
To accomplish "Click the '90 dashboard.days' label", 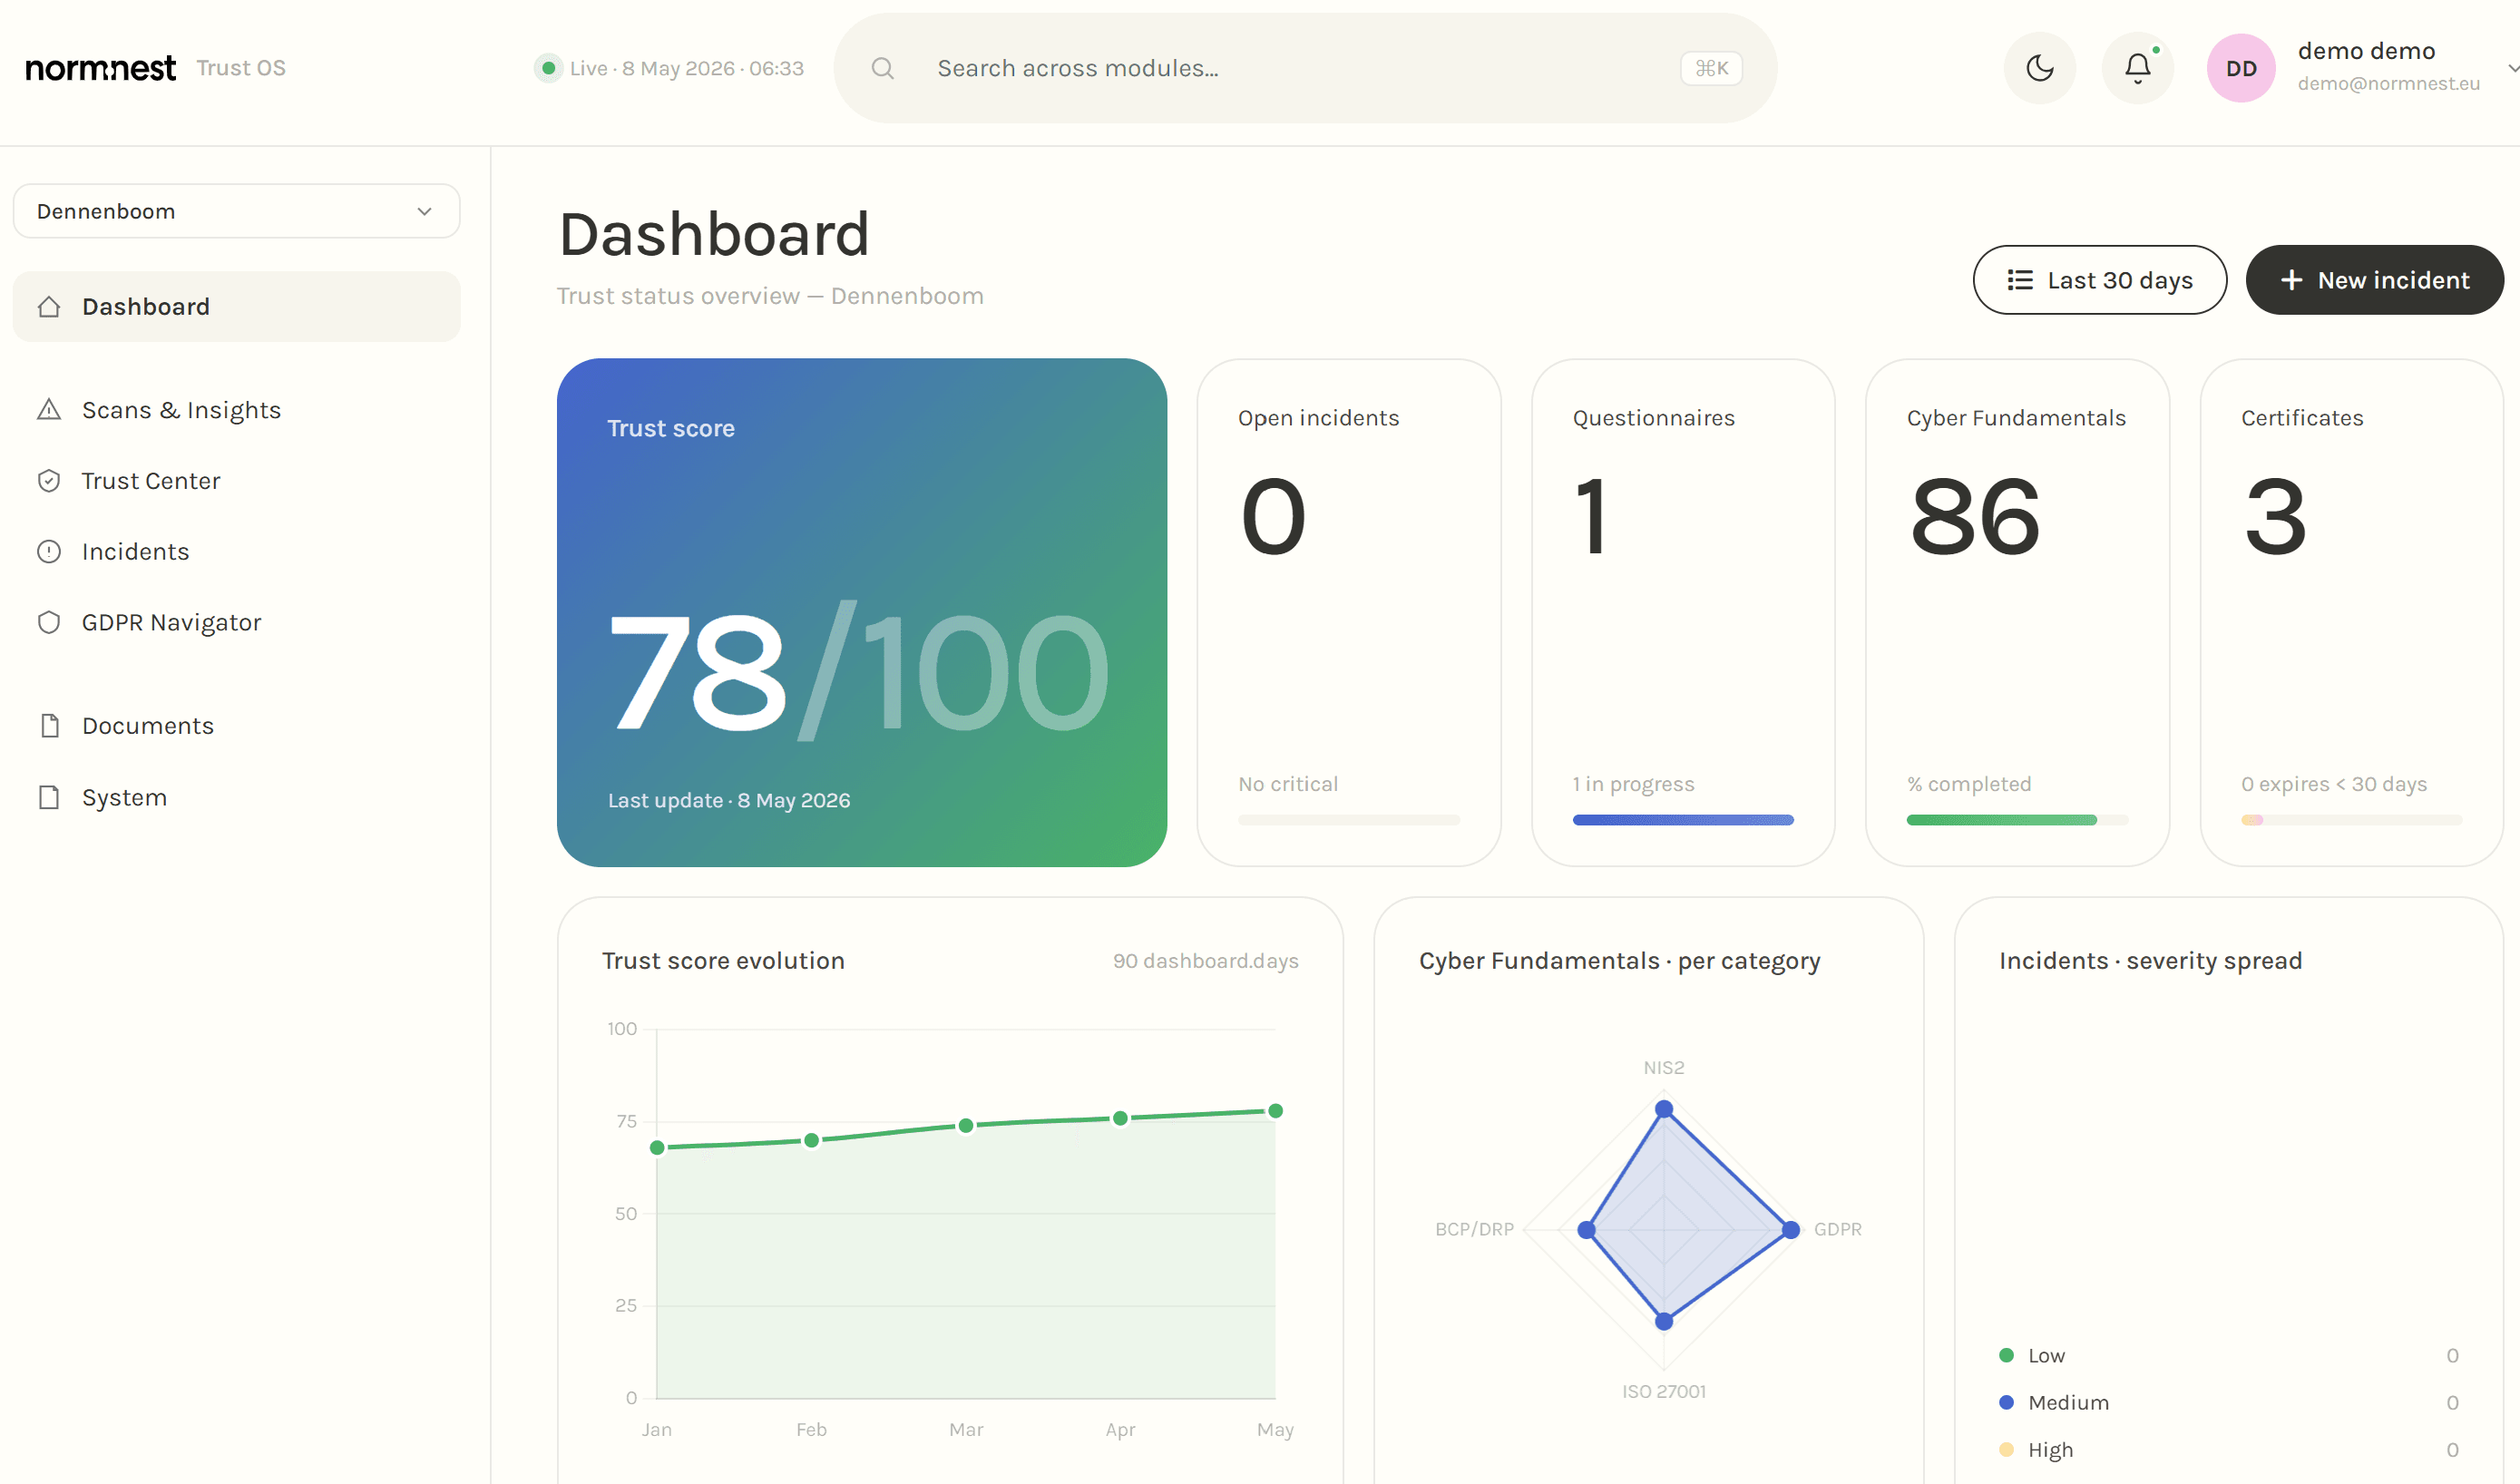I will click(x=1206, y=961).
